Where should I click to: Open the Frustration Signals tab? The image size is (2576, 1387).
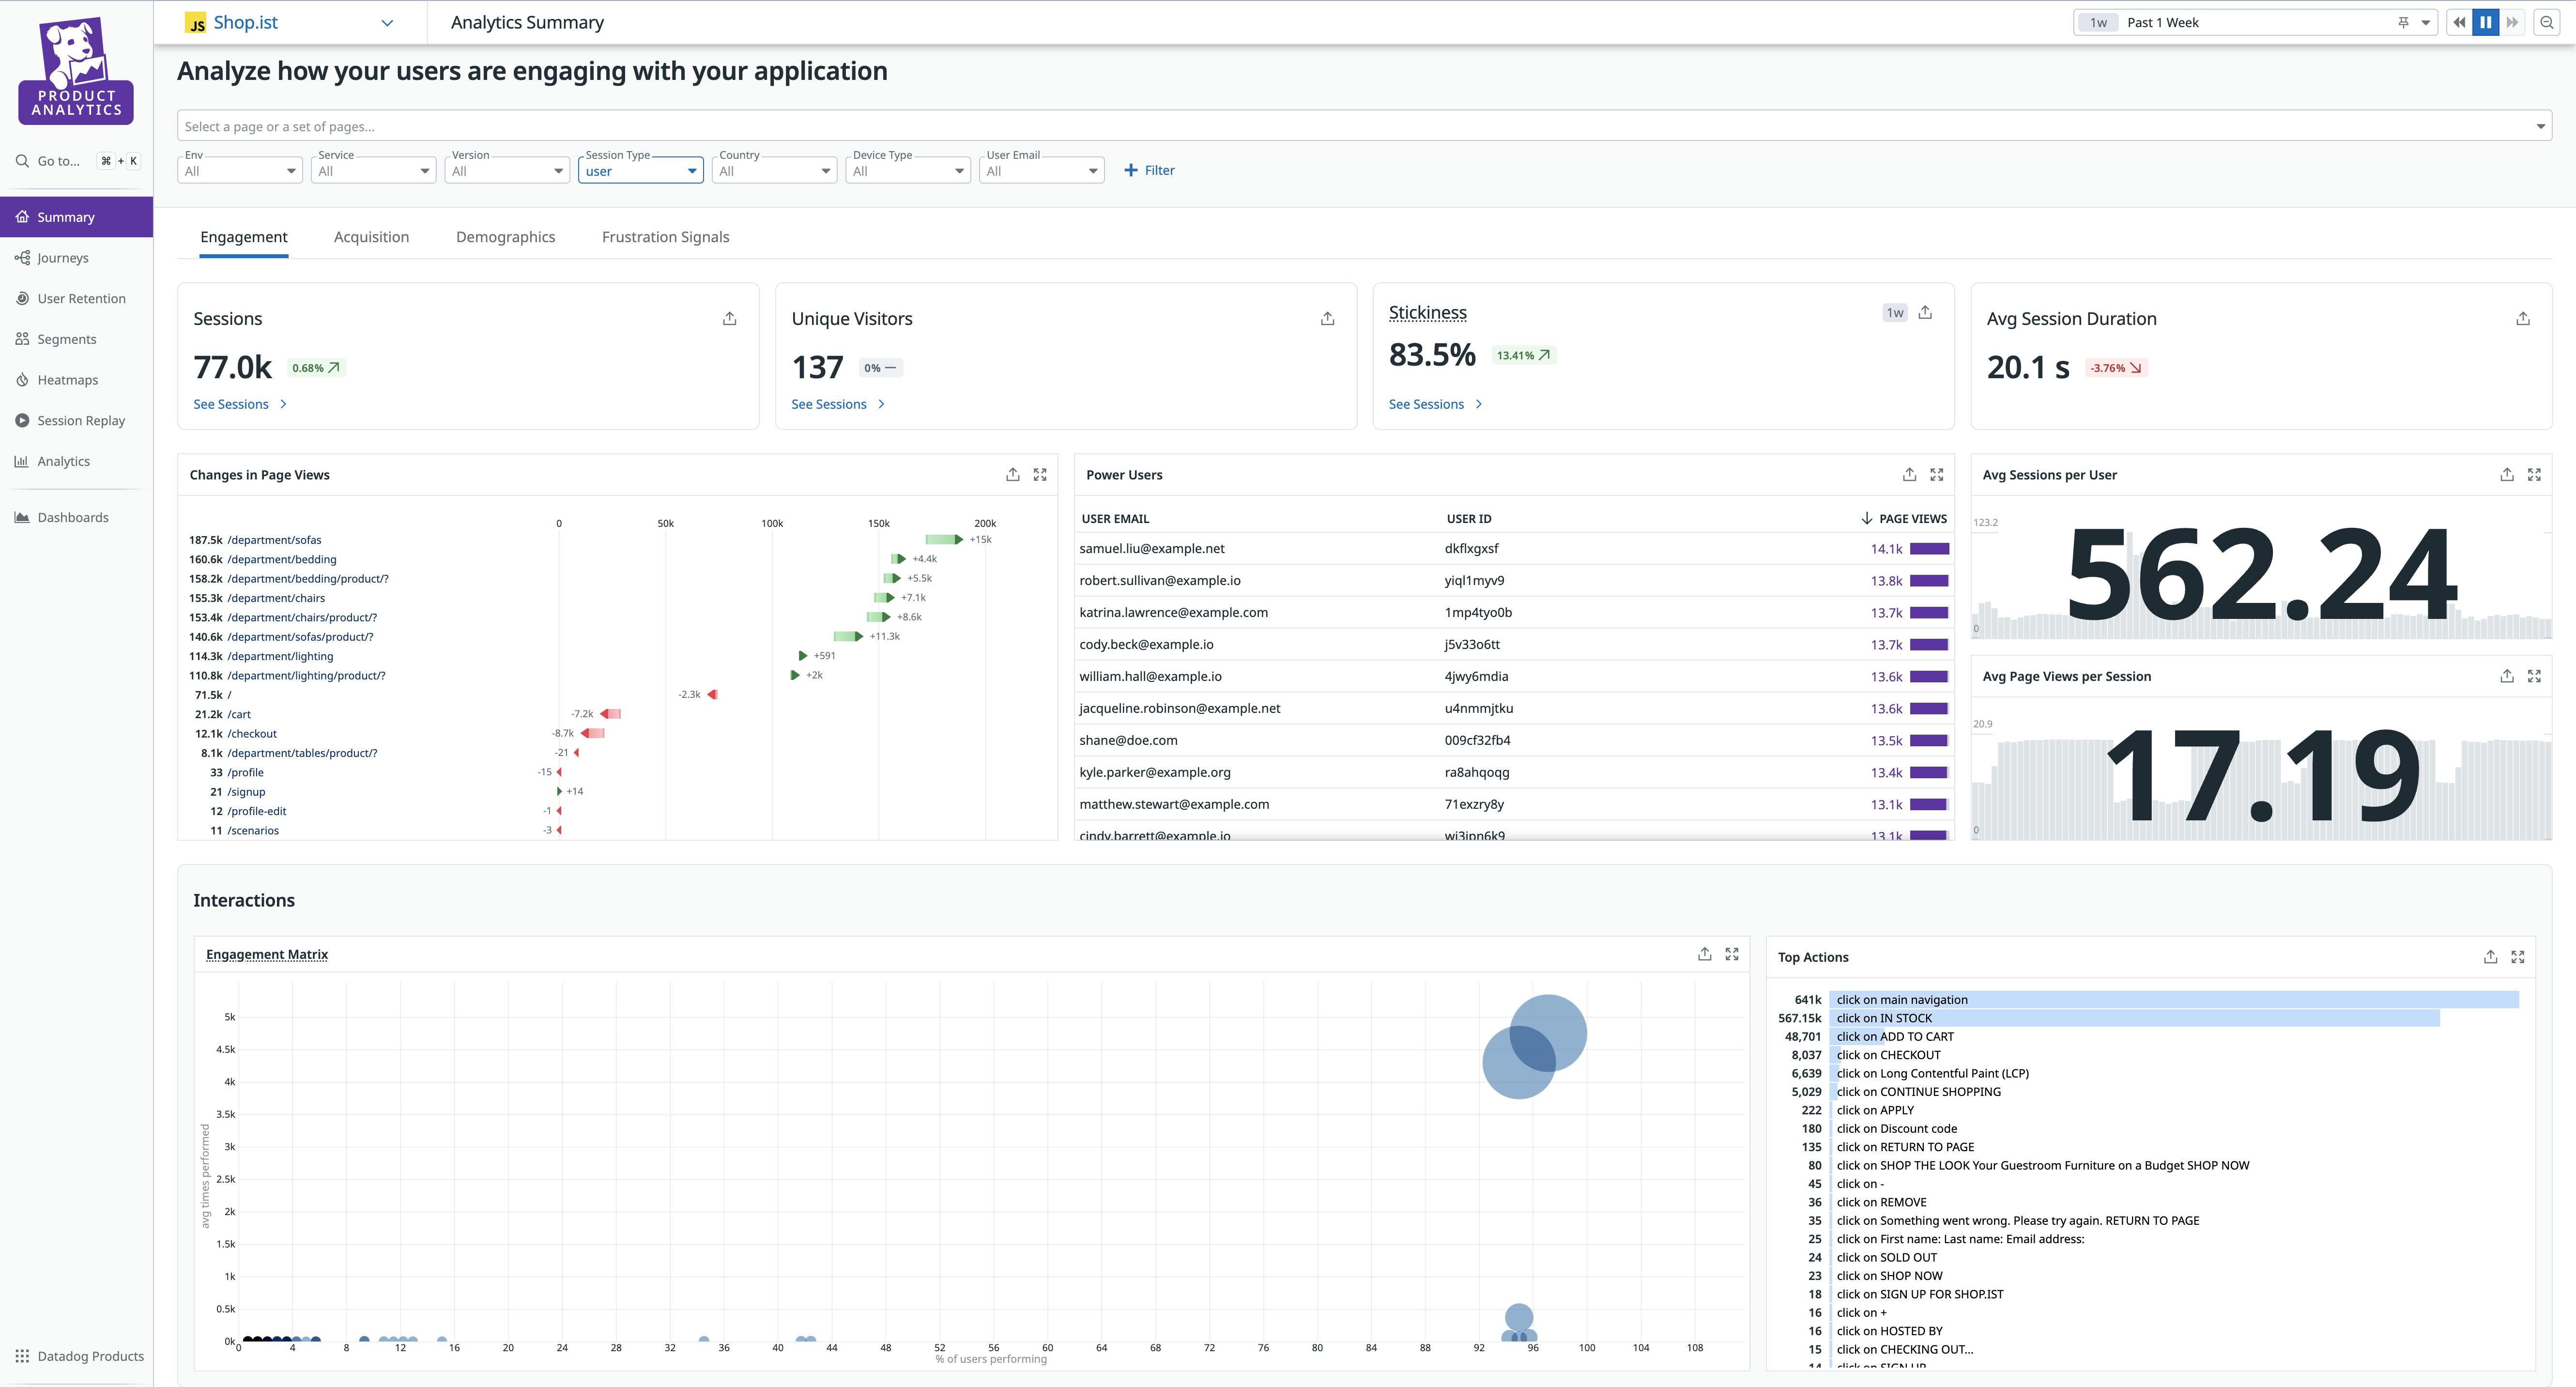(x=664, y=237)
